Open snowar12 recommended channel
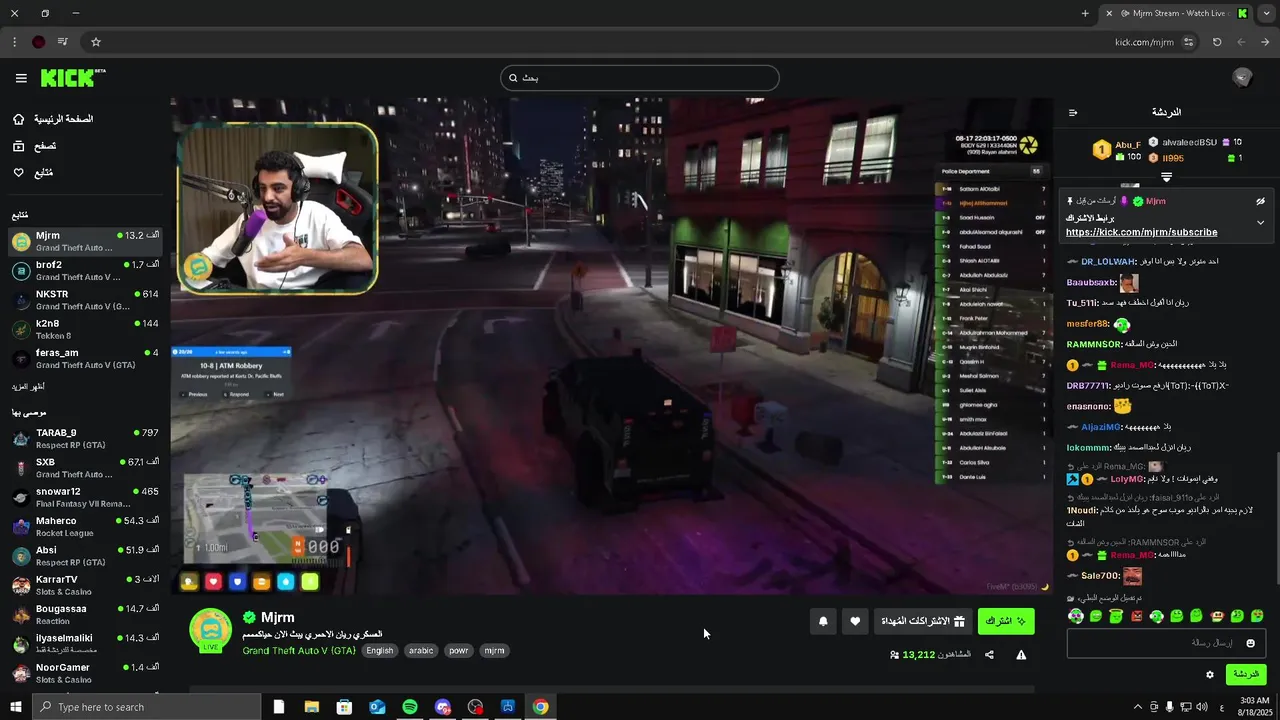The image size is (1280, 720). [x=85, y=497]
